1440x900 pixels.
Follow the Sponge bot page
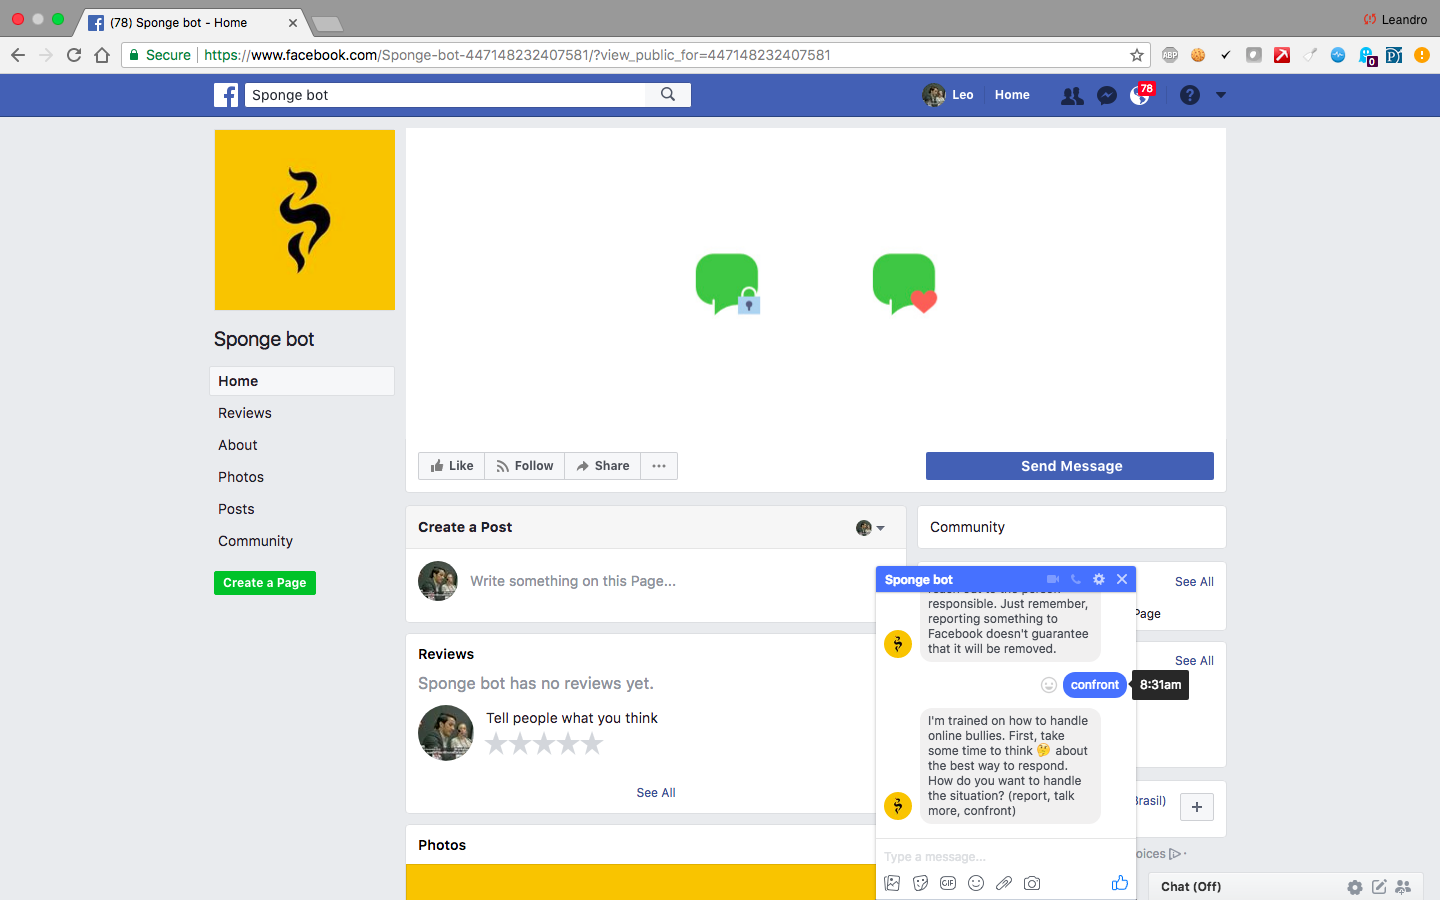525,466
